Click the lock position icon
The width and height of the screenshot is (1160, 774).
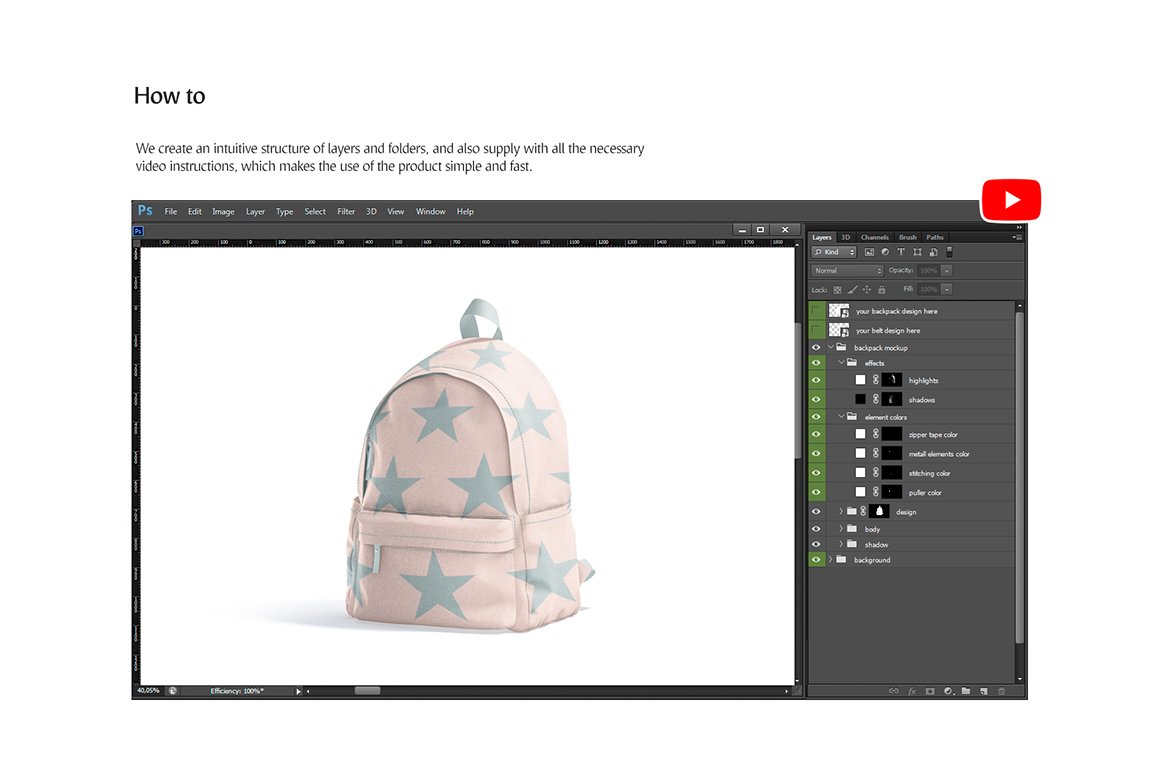[x=867, y=290]
